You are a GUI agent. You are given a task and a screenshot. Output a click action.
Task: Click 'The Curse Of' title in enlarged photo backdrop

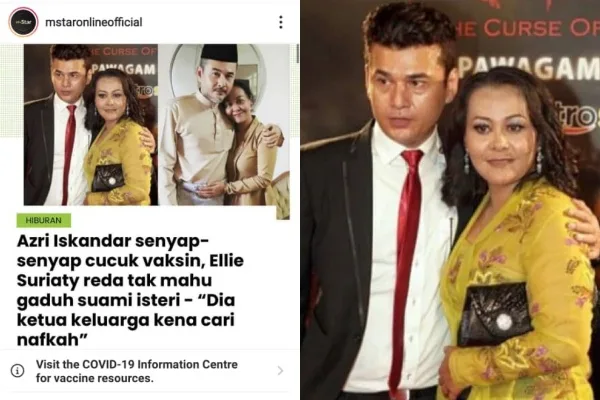pos(528,28)
